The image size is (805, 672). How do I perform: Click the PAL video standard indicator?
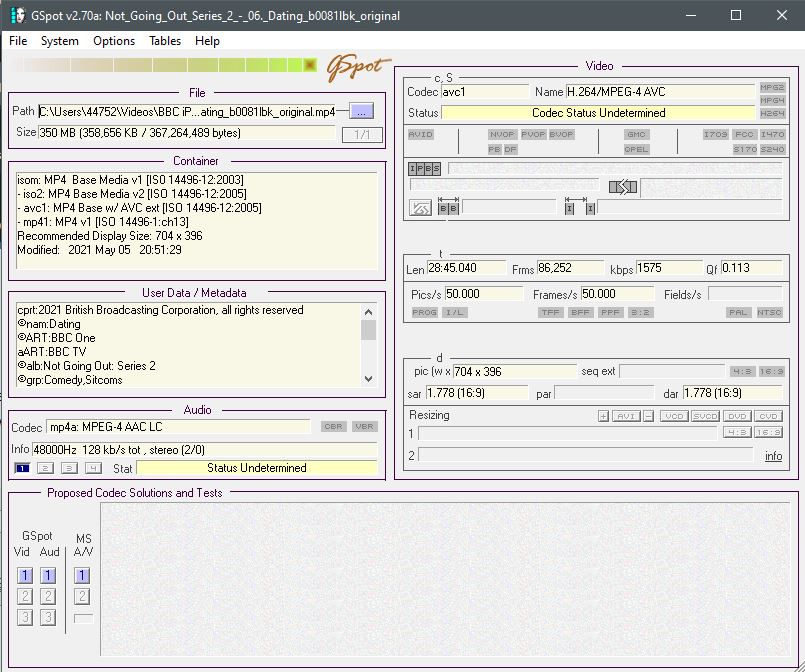738,313
